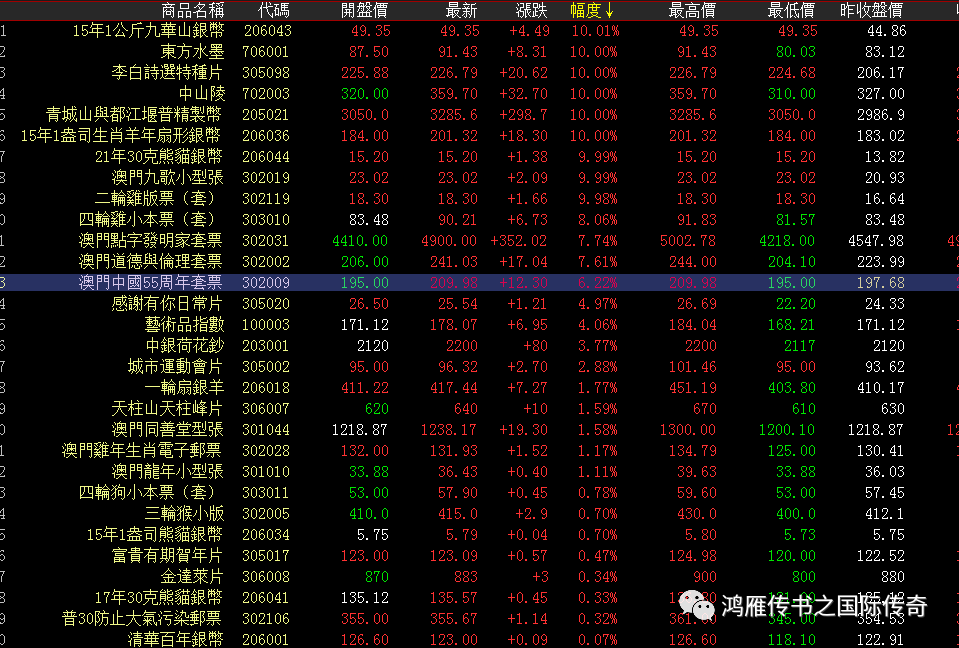Select 一輪扇銀羊 row
This screenshot has height=648, width=959.
pos(480,388)
